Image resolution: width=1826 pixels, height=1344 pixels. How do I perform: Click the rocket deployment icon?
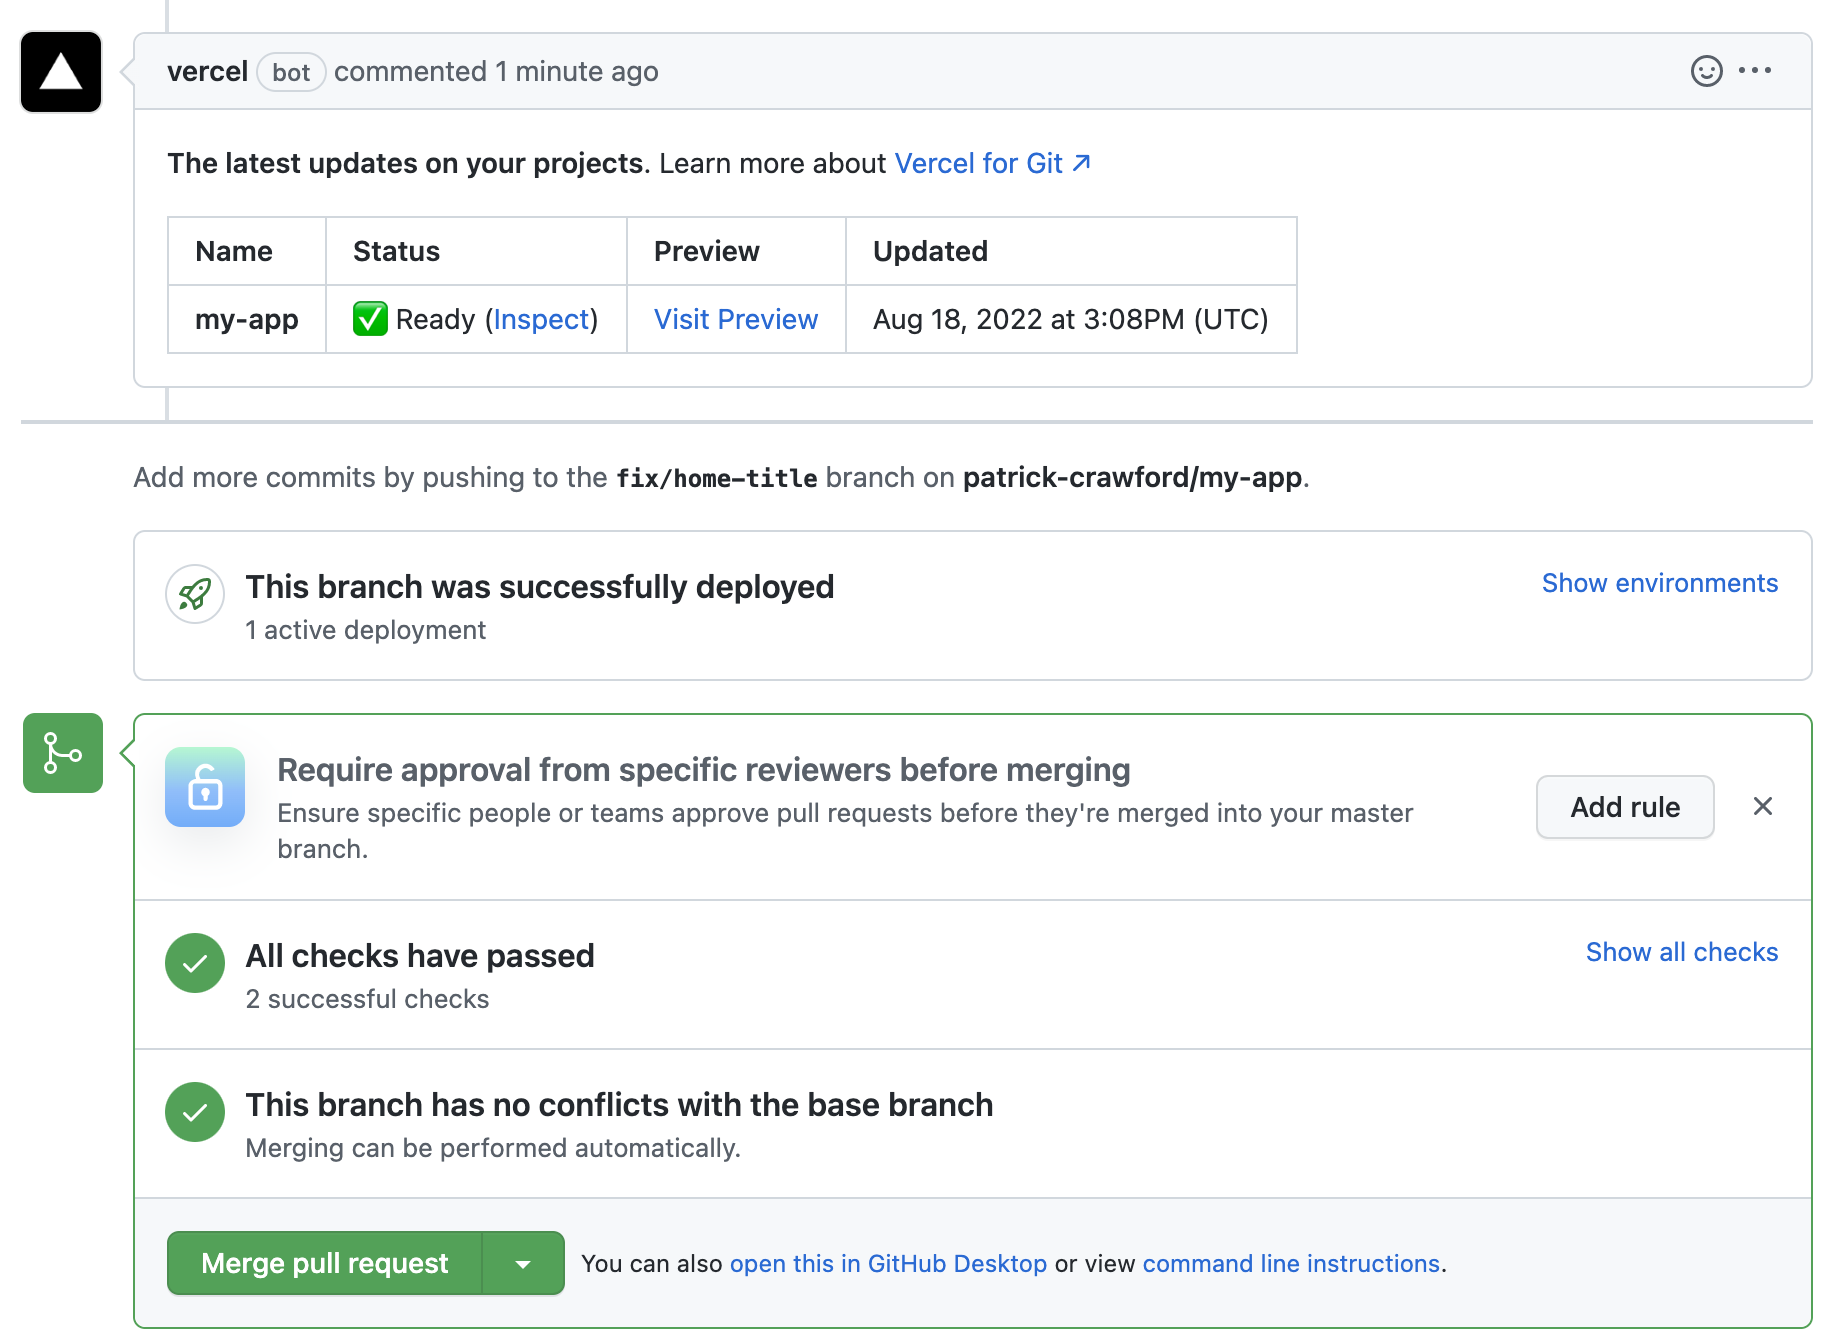click(x=194, y=594)
